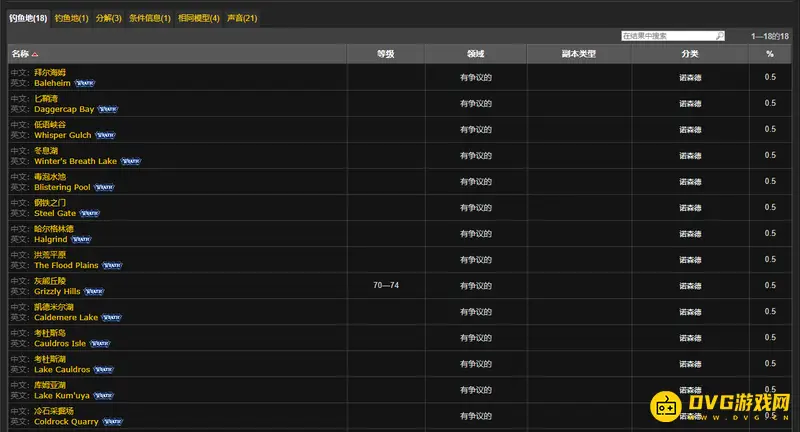Open the Chinese name link 灰熊丘陵
The image size is (800, 432).
point(50,281)
